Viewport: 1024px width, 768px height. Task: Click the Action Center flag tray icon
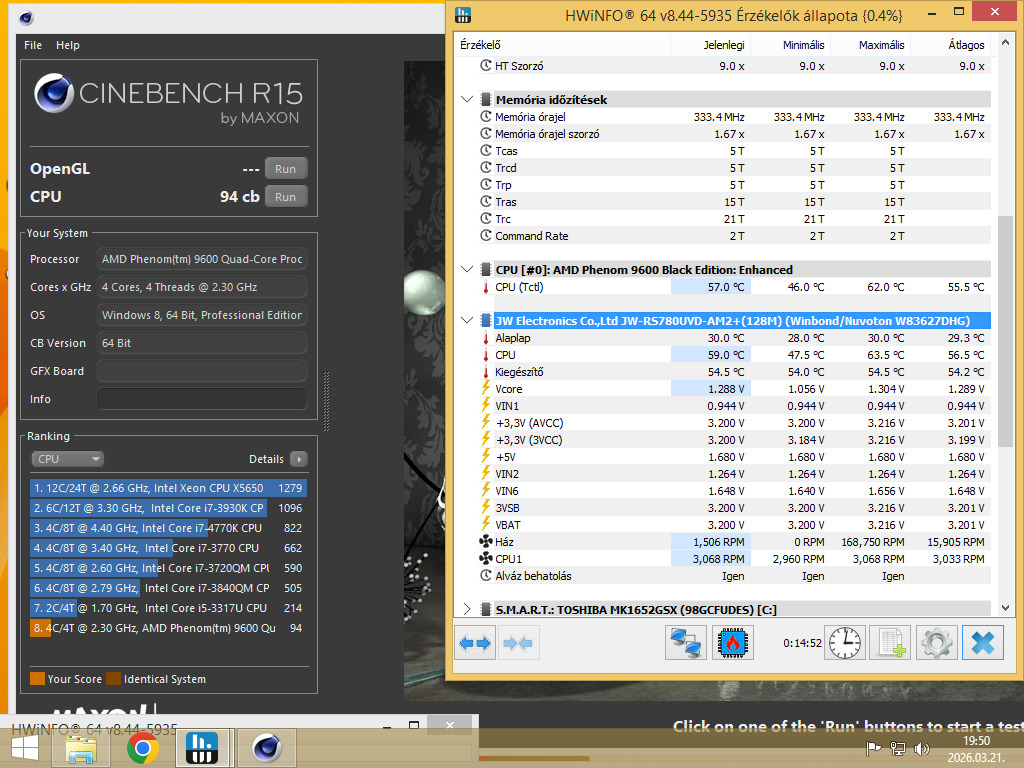873,748
